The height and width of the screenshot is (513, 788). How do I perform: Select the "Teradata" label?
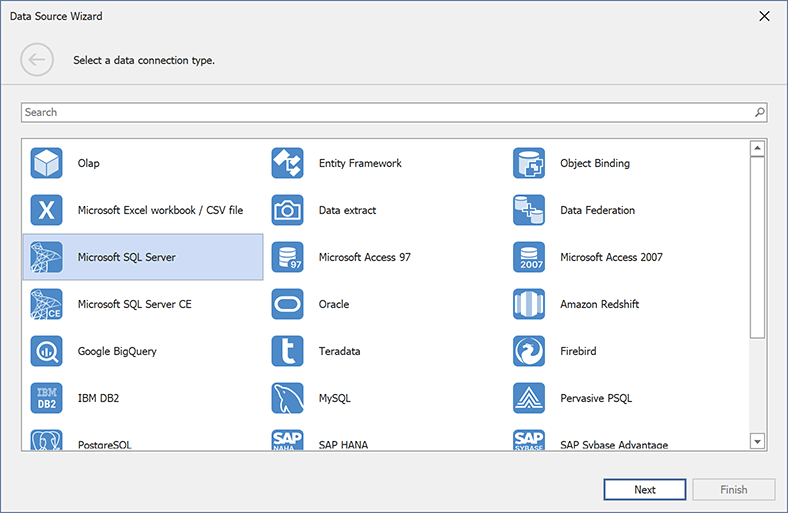(339, 351)
